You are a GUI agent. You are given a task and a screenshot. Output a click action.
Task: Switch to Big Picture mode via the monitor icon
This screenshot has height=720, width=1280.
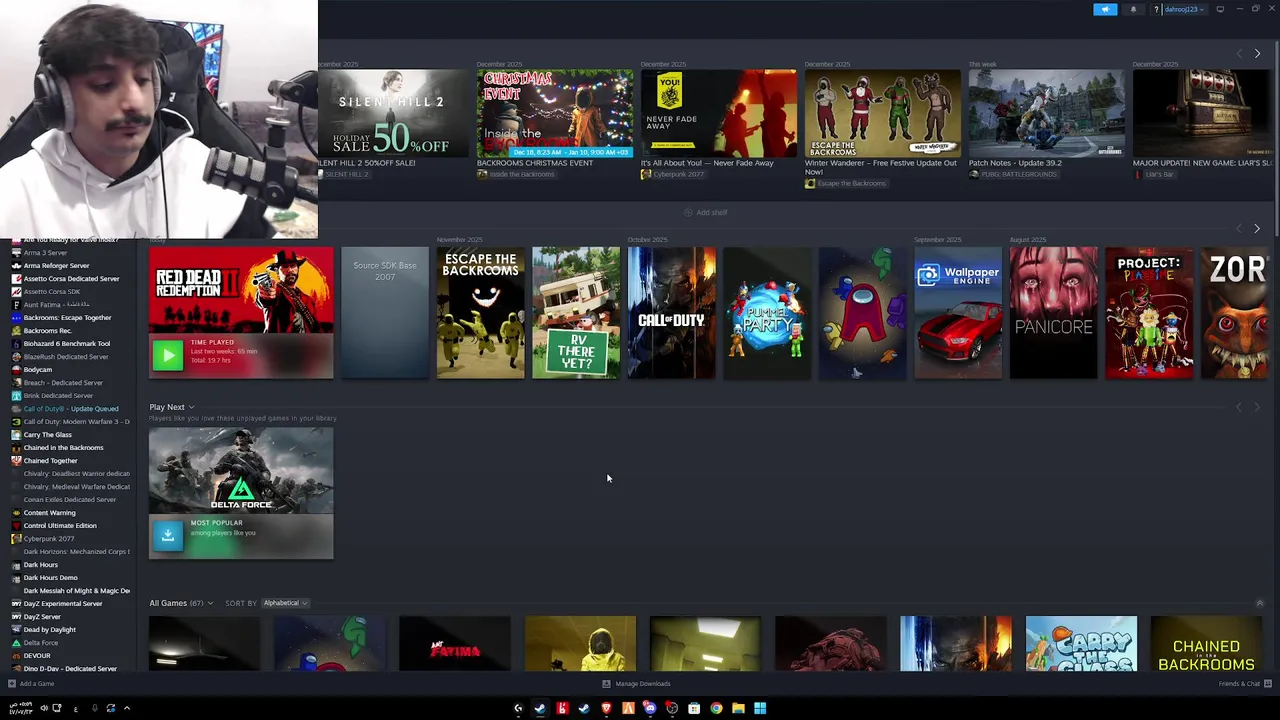pos(1220,9)
